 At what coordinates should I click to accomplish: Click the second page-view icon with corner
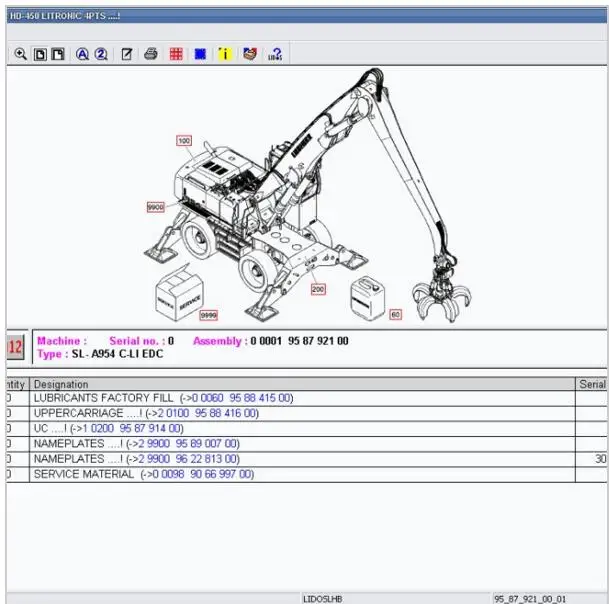click(58, 54)
